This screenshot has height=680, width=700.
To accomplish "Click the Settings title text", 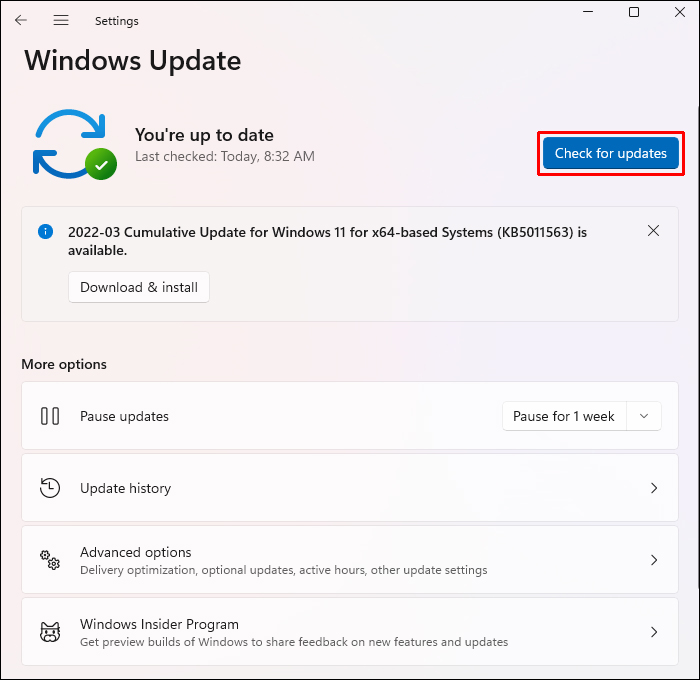I will (117, 21).
